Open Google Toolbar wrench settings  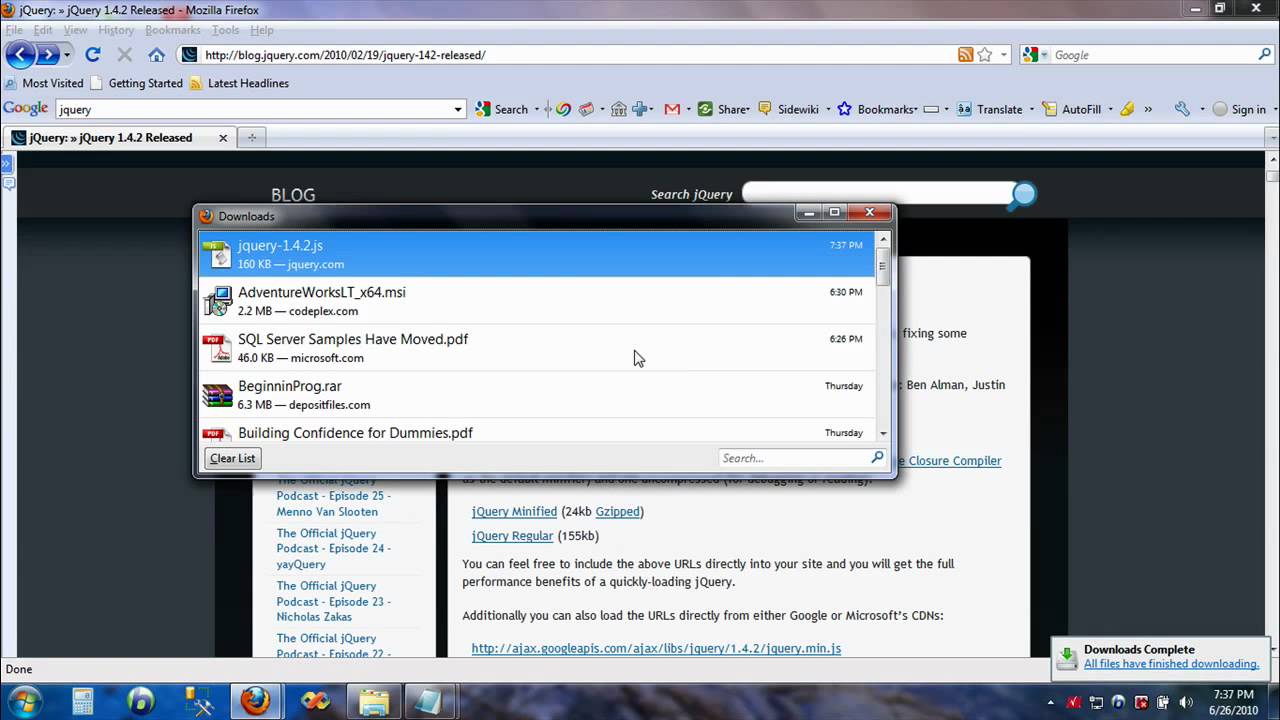(x=1182, y=109)
